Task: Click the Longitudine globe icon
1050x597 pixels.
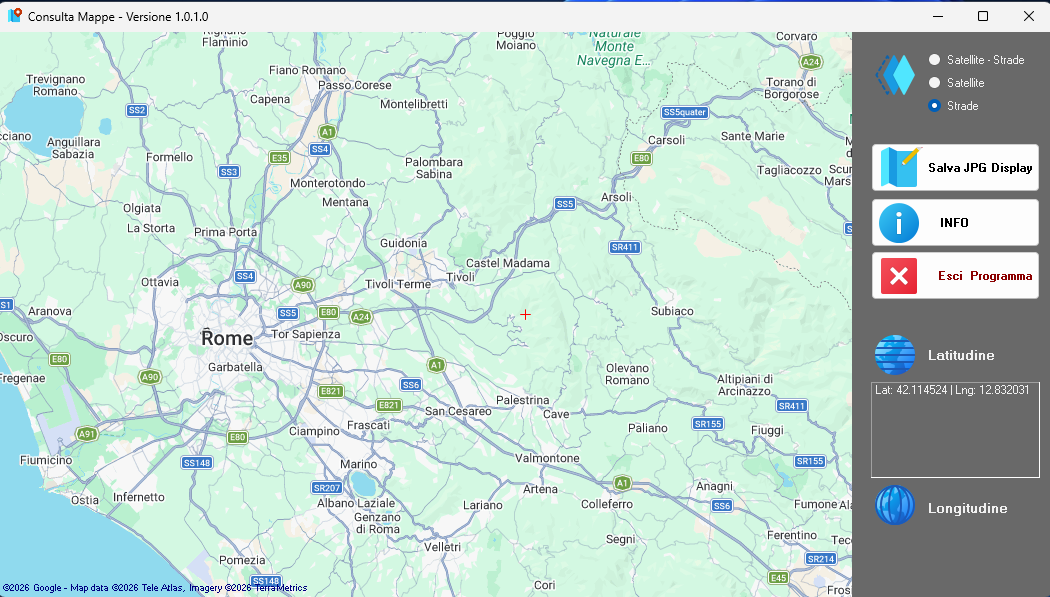Action: pos(895,505)
